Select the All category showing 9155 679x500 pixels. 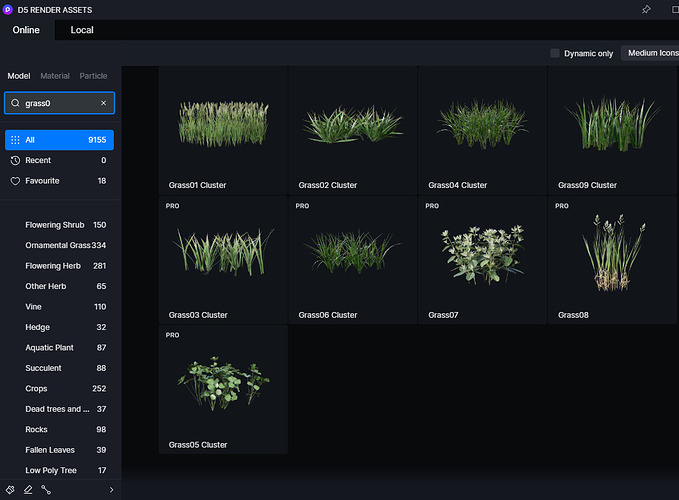(x=59, y=140)
